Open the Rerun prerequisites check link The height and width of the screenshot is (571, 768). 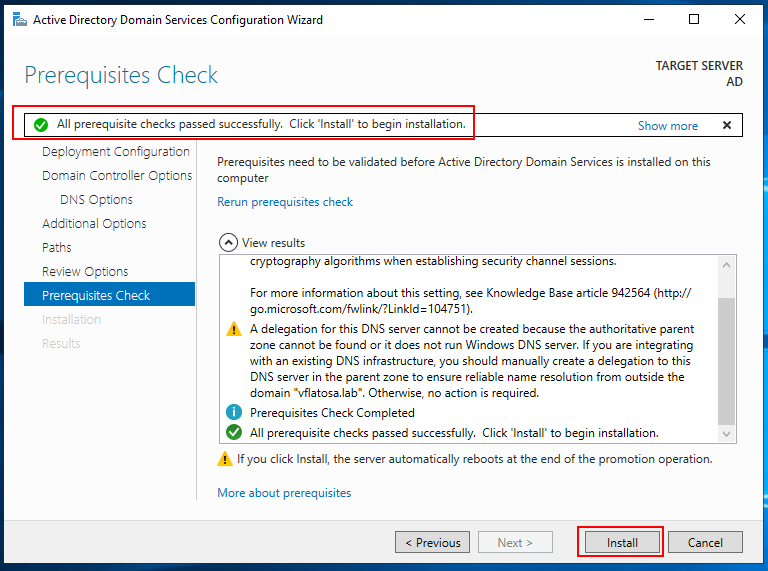tap(285, 202)
